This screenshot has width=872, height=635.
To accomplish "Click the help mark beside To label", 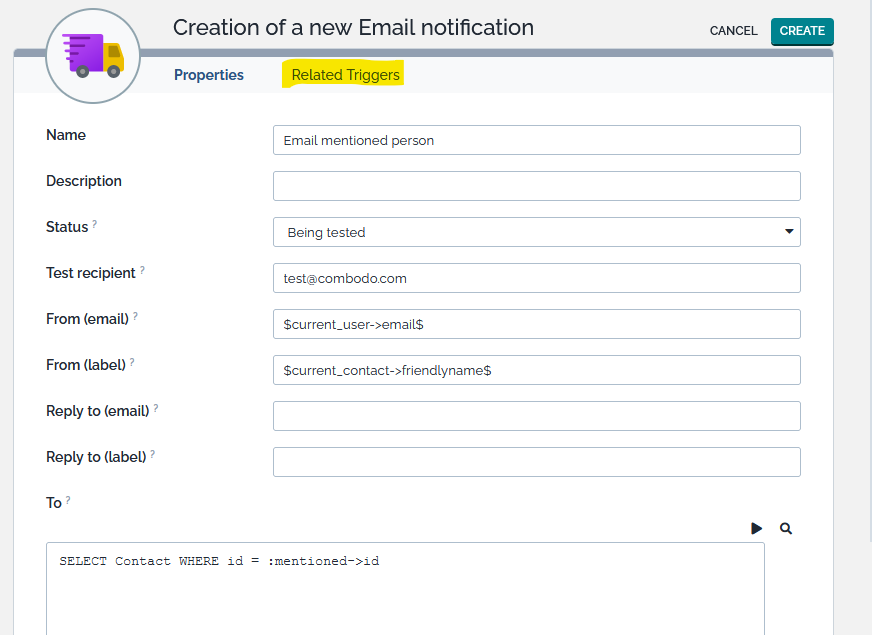I will coord(68,501).
